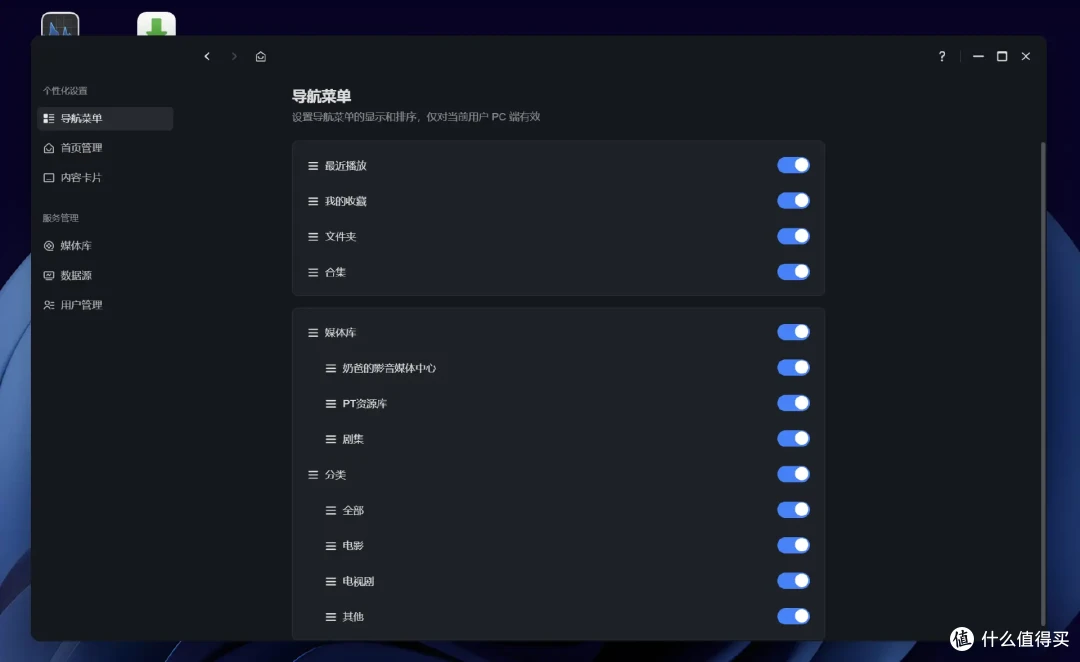Grab drag handle beside 剧集
This screenshot has height=662, width=1080.
click(x=331, y=439)
